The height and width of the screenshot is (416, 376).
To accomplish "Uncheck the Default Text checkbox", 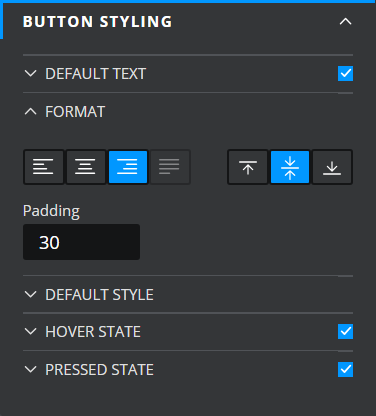I will coord(345,73).
